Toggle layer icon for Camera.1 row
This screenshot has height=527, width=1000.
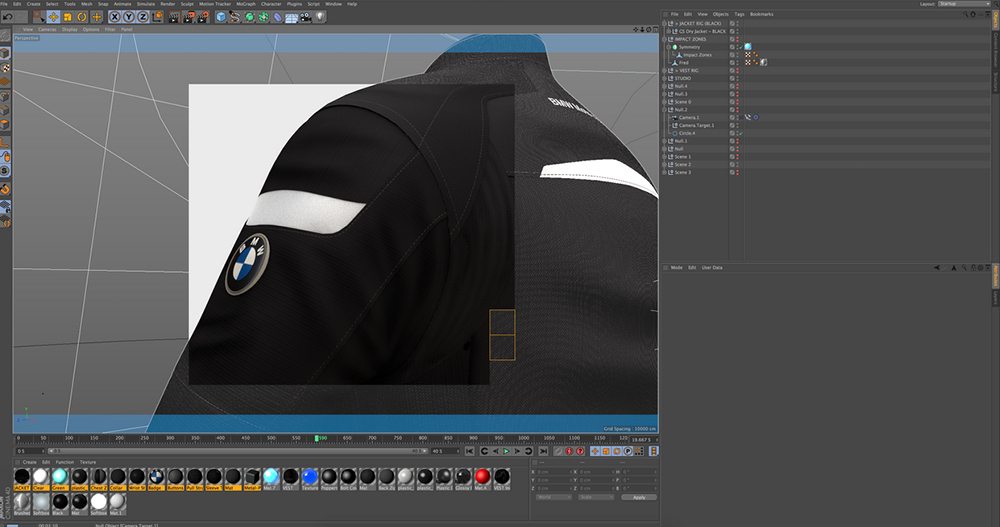point(732,117)
